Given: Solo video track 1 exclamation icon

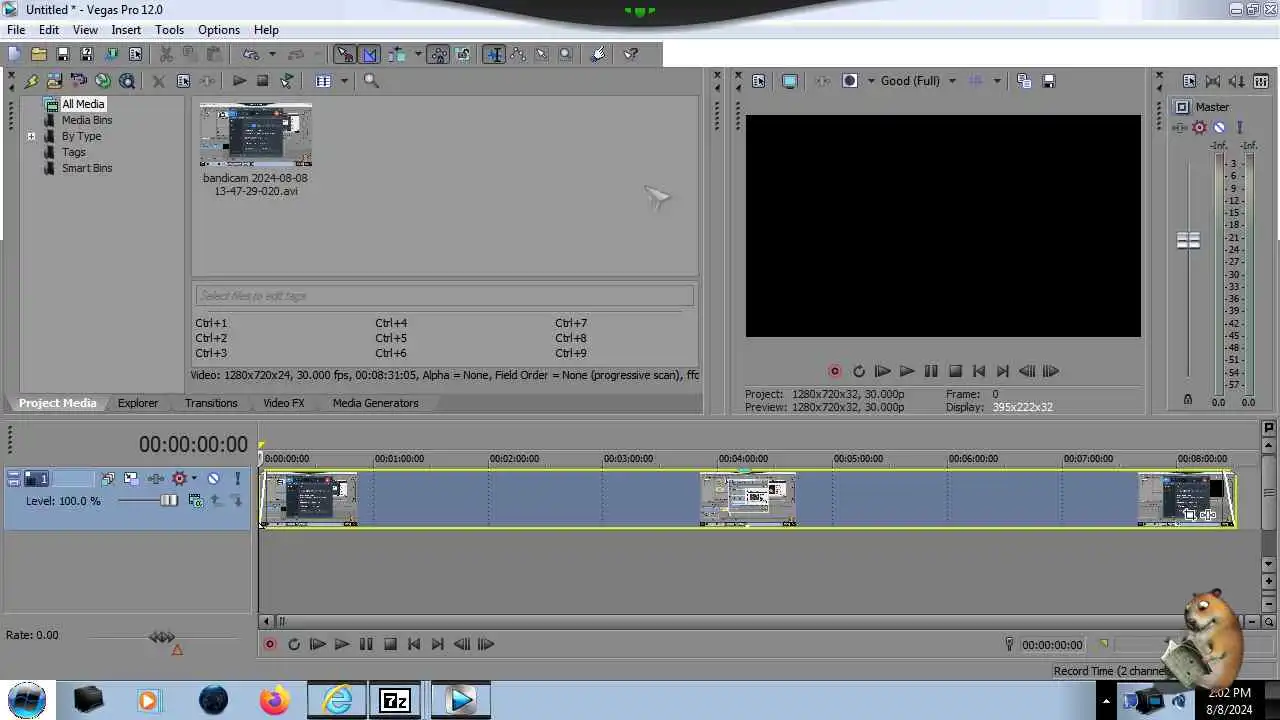Looking at the screenshot, I should point(237,479).
